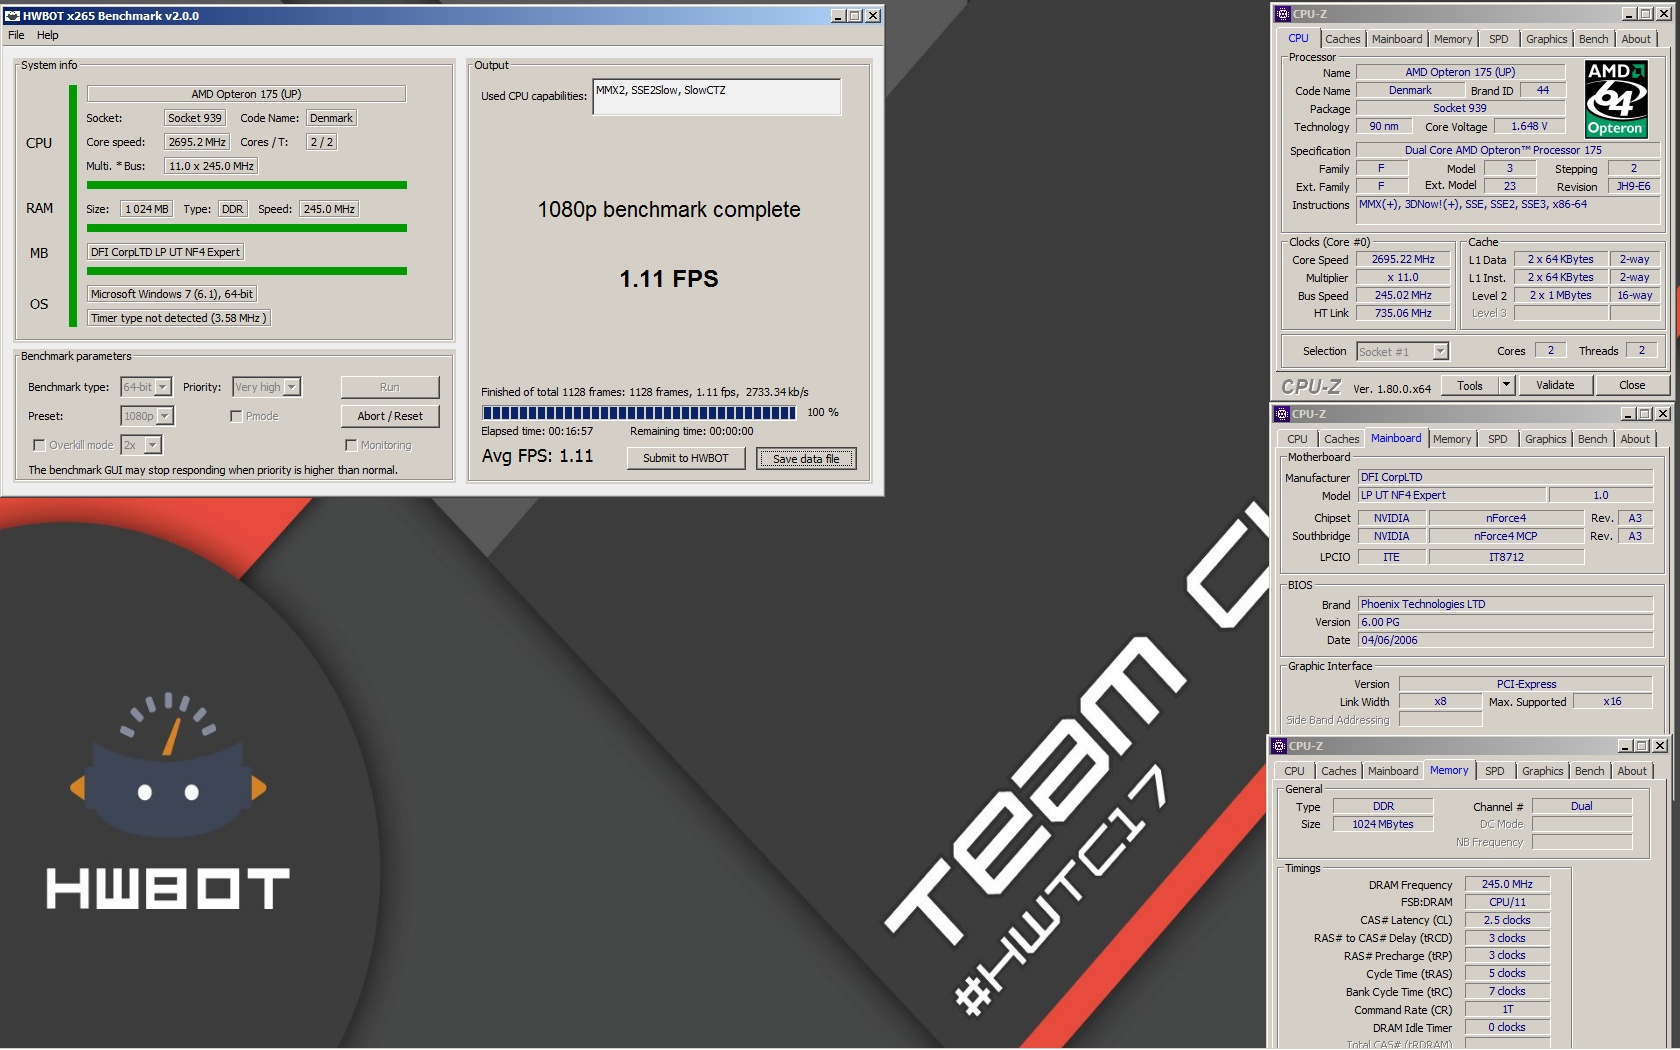Click the DRAM Frequency 245.0 MHz value
Screen dimensions: 1680x1050
[x=1507, y=884]
